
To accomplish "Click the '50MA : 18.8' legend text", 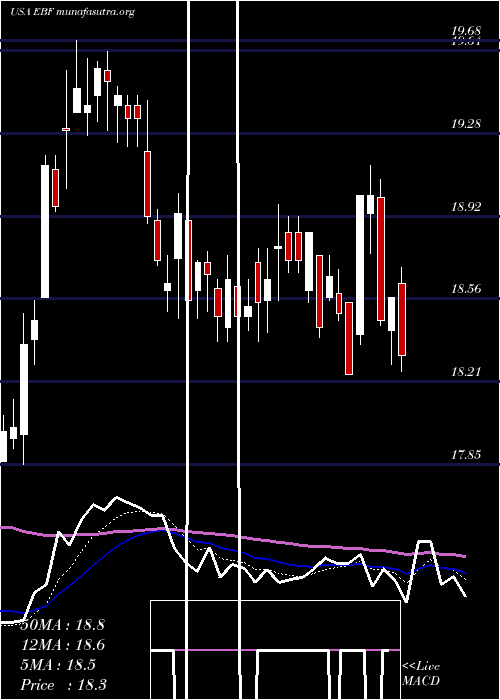I will click(62, 625).
